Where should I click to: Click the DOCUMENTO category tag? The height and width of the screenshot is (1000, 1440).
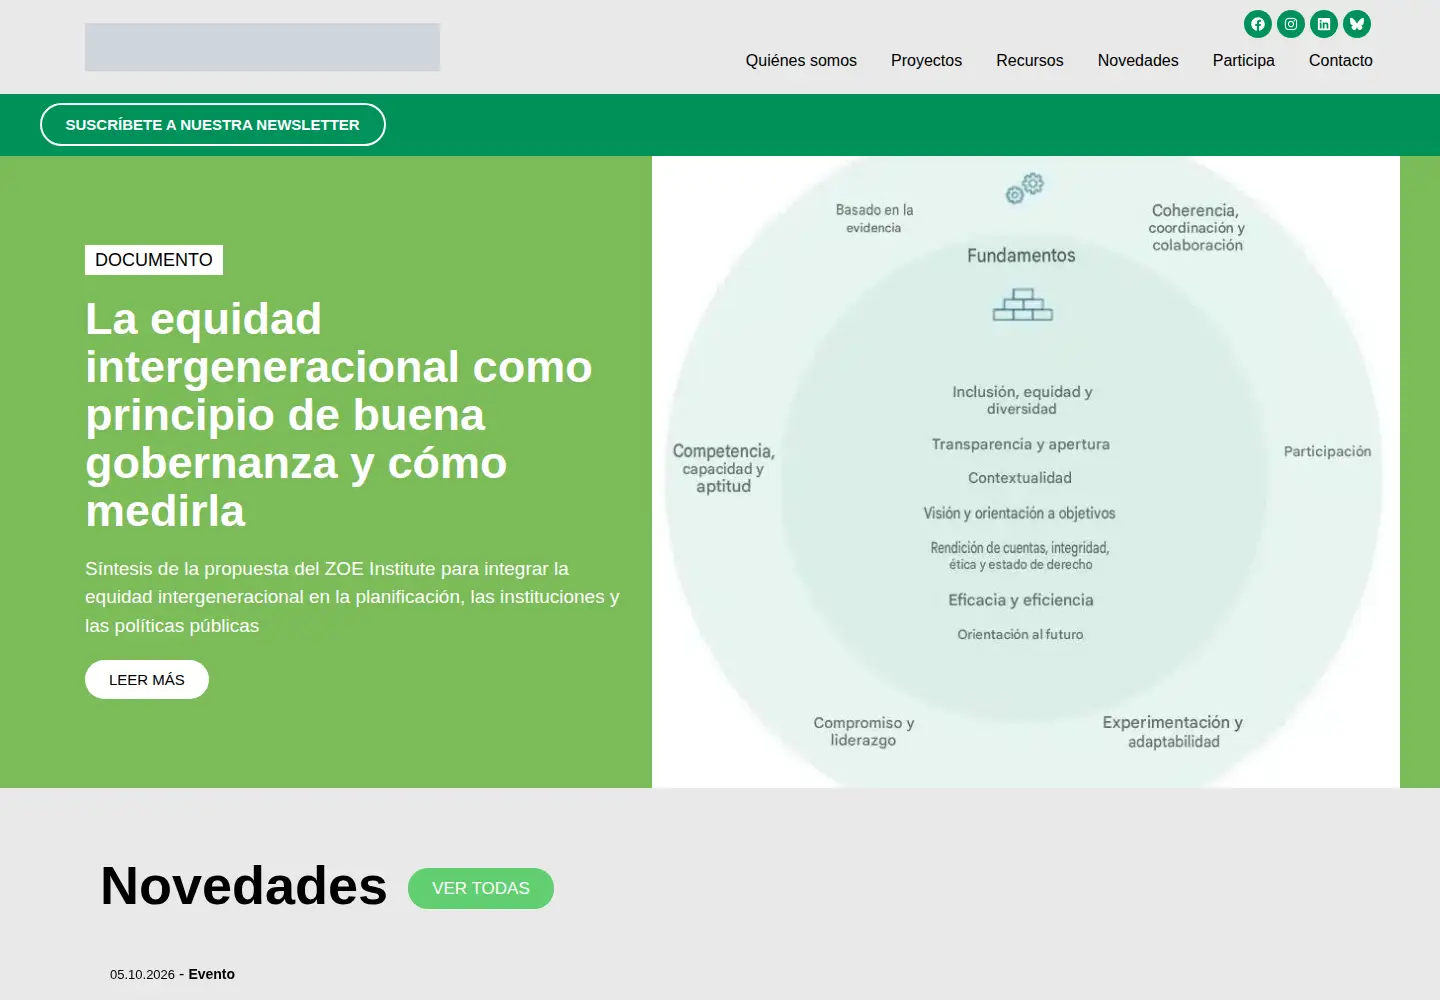tap(154, 260)
